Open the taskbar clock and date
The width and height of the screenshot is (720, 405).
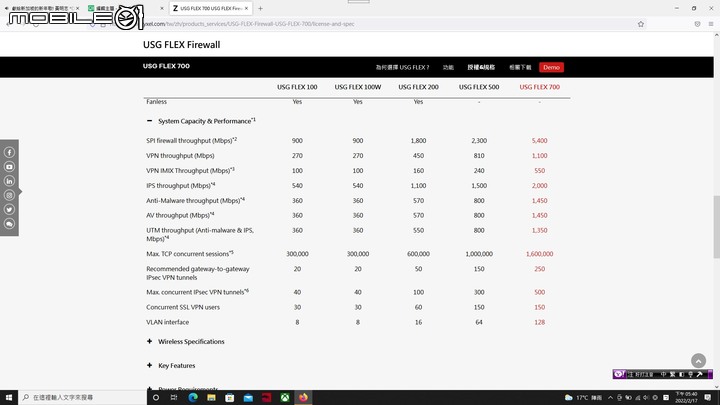[686, 397]
